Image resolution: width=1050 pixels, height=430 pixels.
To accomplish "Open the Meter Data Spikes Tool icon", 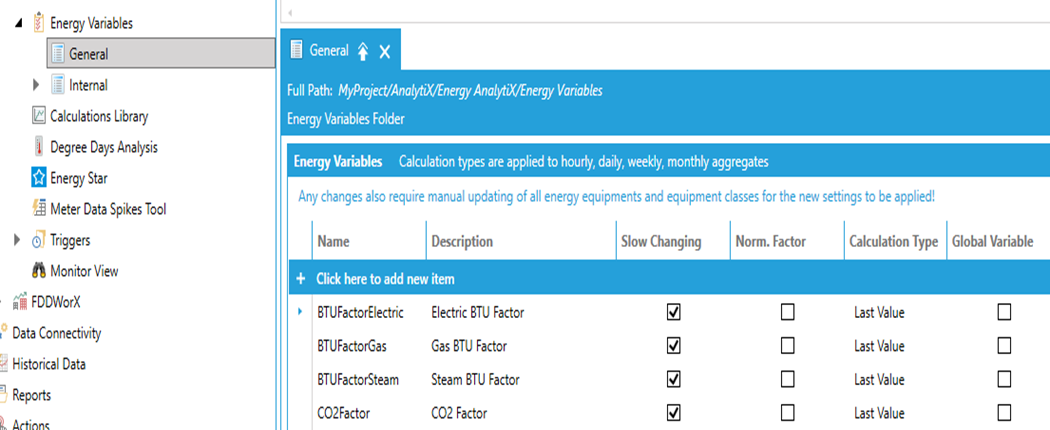I will [x=39, y=209].
